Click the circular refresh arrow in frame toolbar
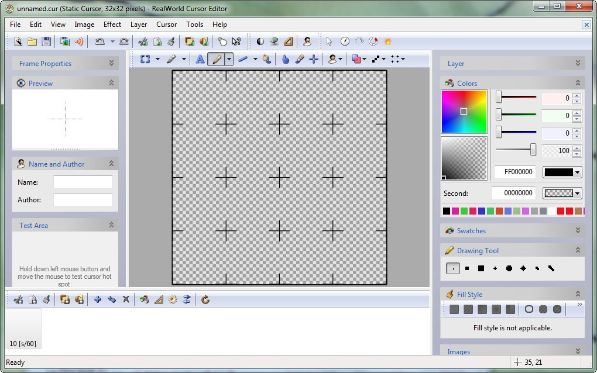Viewport: 597px width, 373px height. pyautogui.click(x=205, y=300)
